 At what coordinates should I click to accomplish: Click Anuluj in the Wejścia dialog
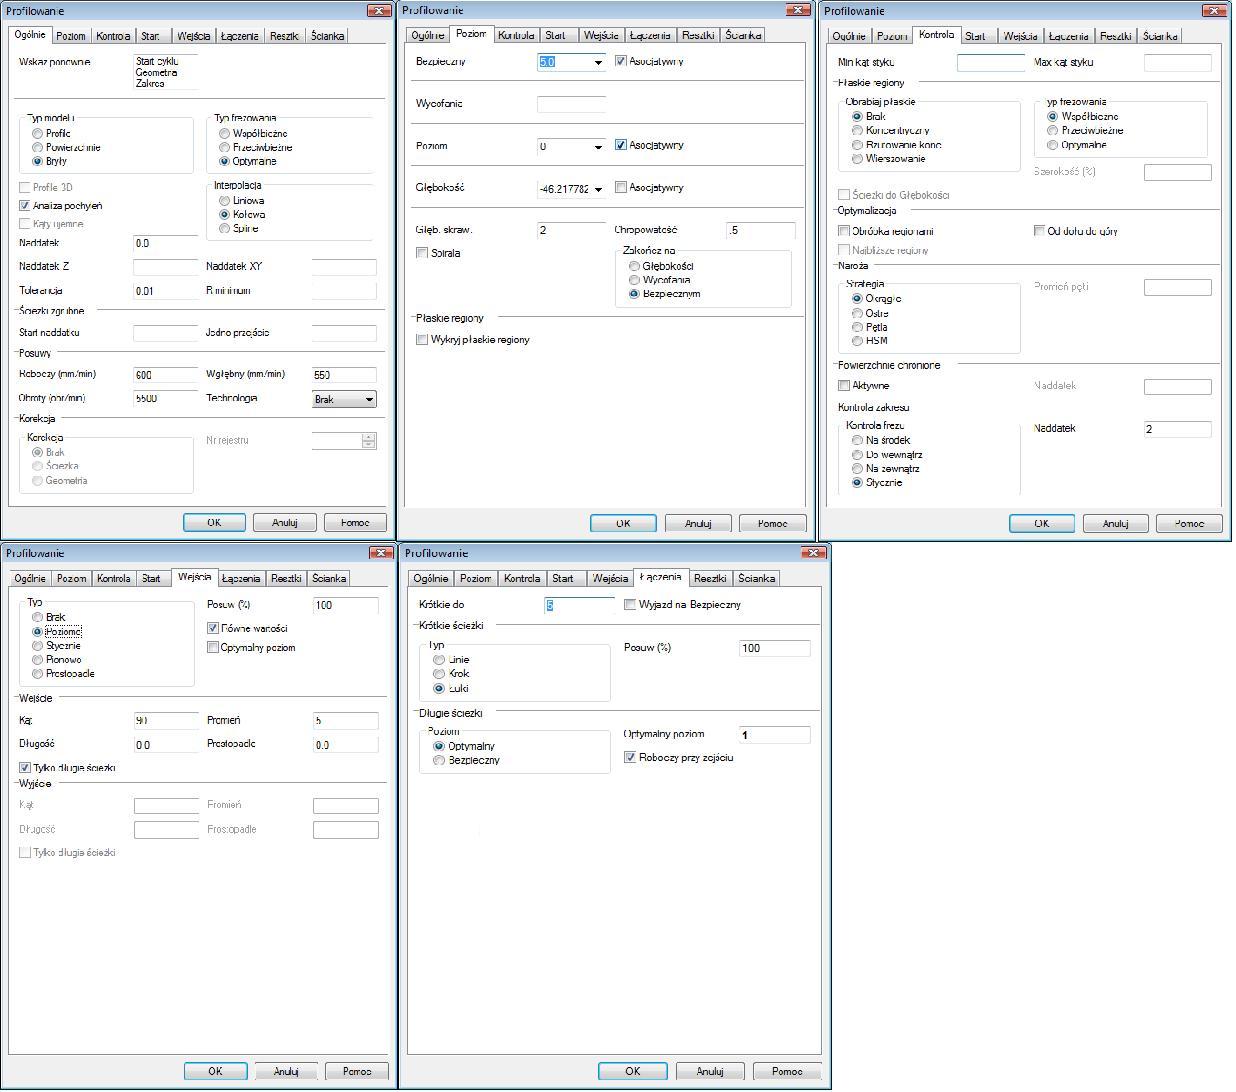click(x=286, y=1070)
